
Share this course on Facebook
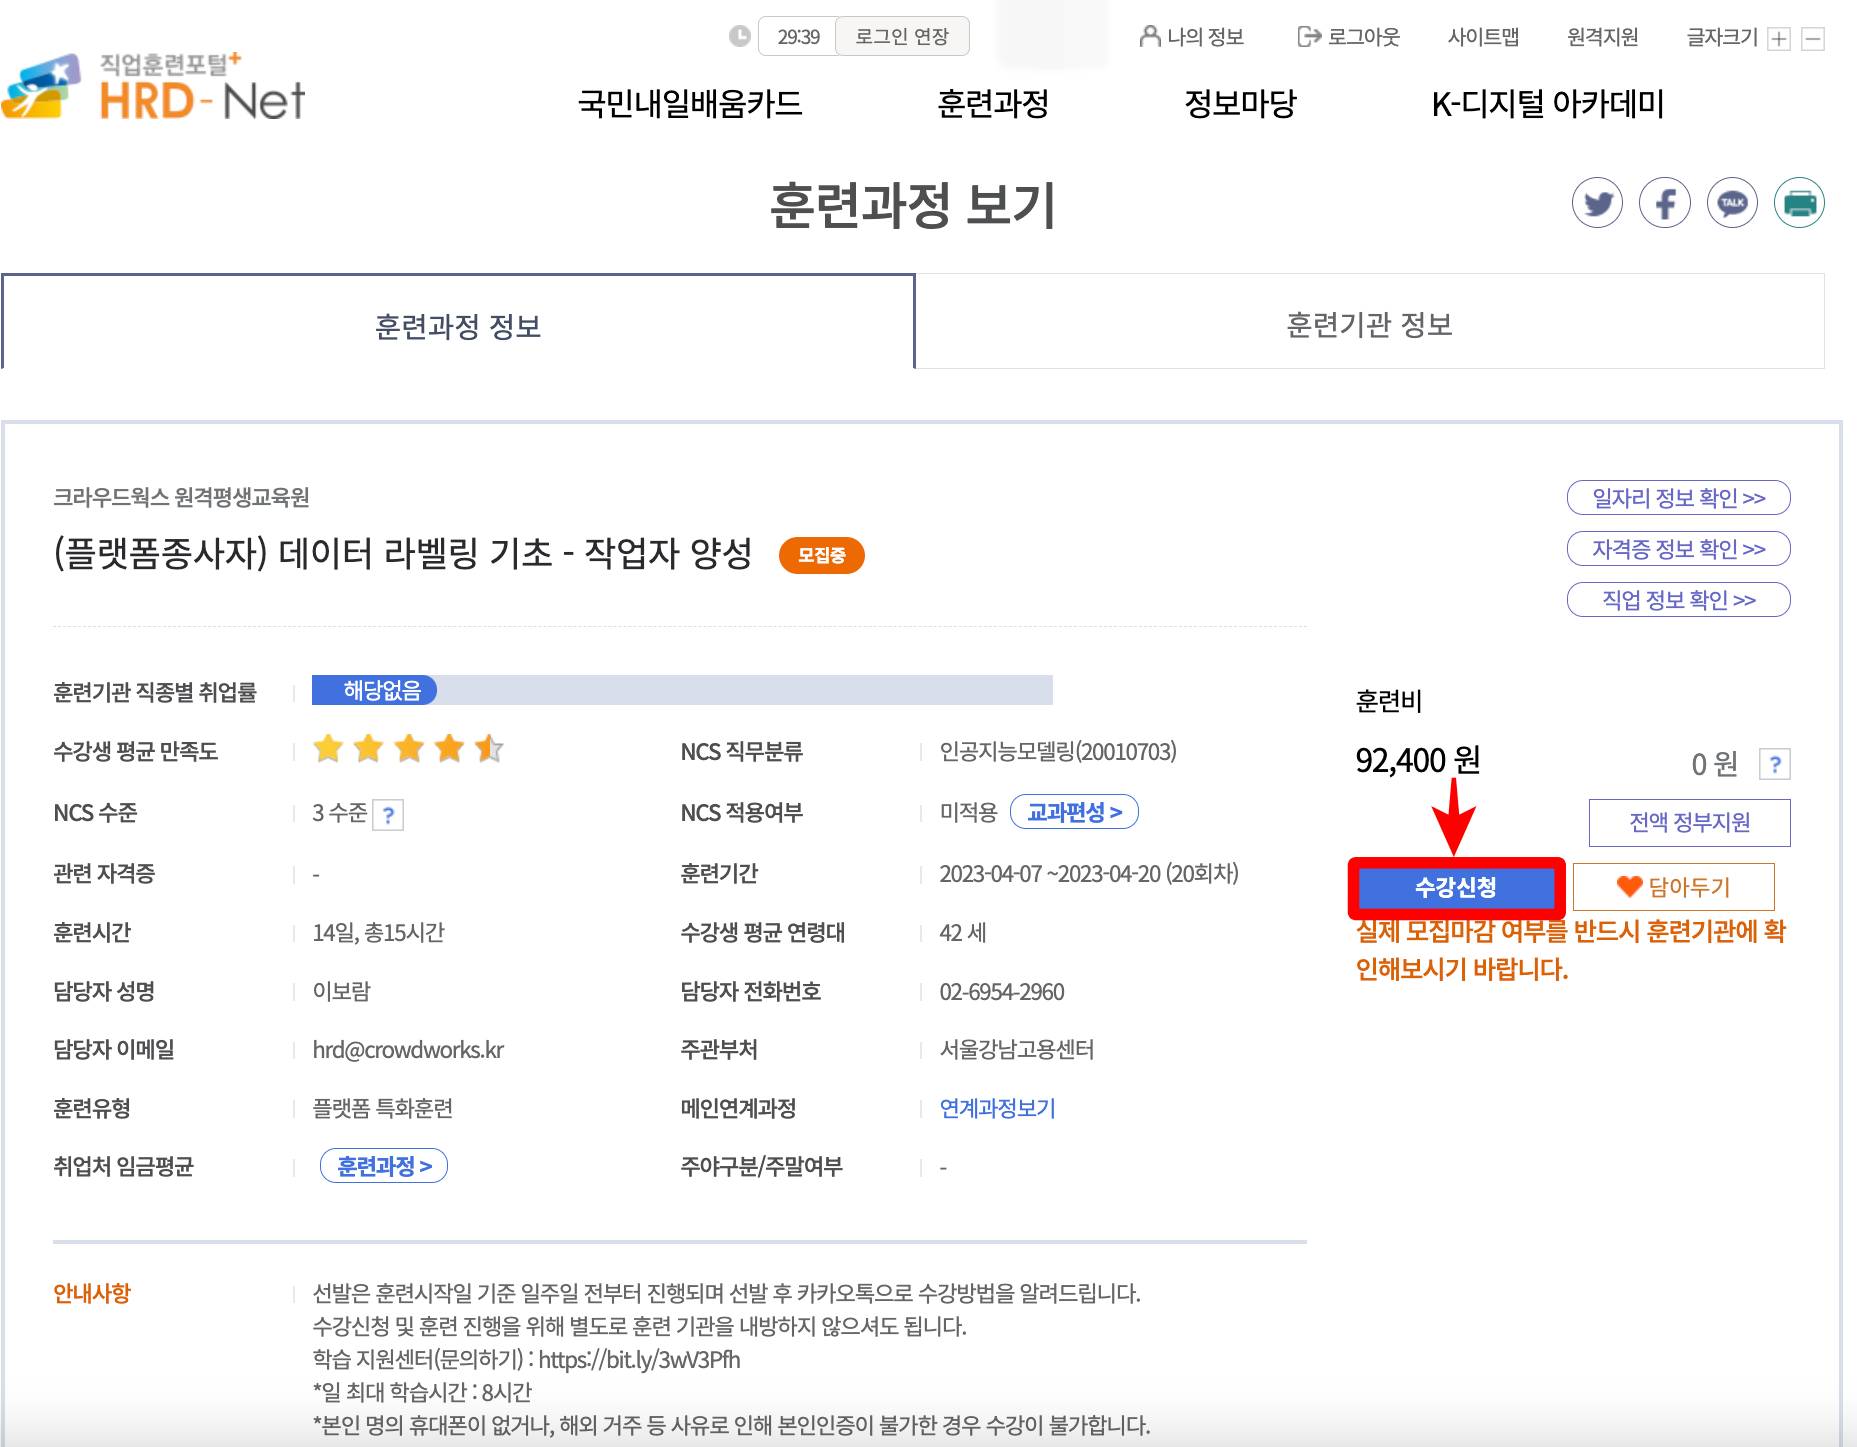point(1665,202)
